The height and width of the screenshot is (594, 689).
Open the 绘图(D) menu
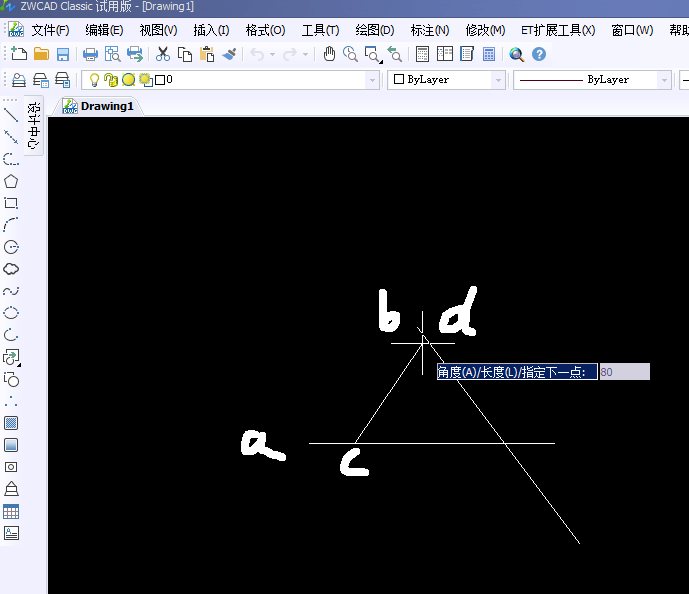tap(374, 30)
